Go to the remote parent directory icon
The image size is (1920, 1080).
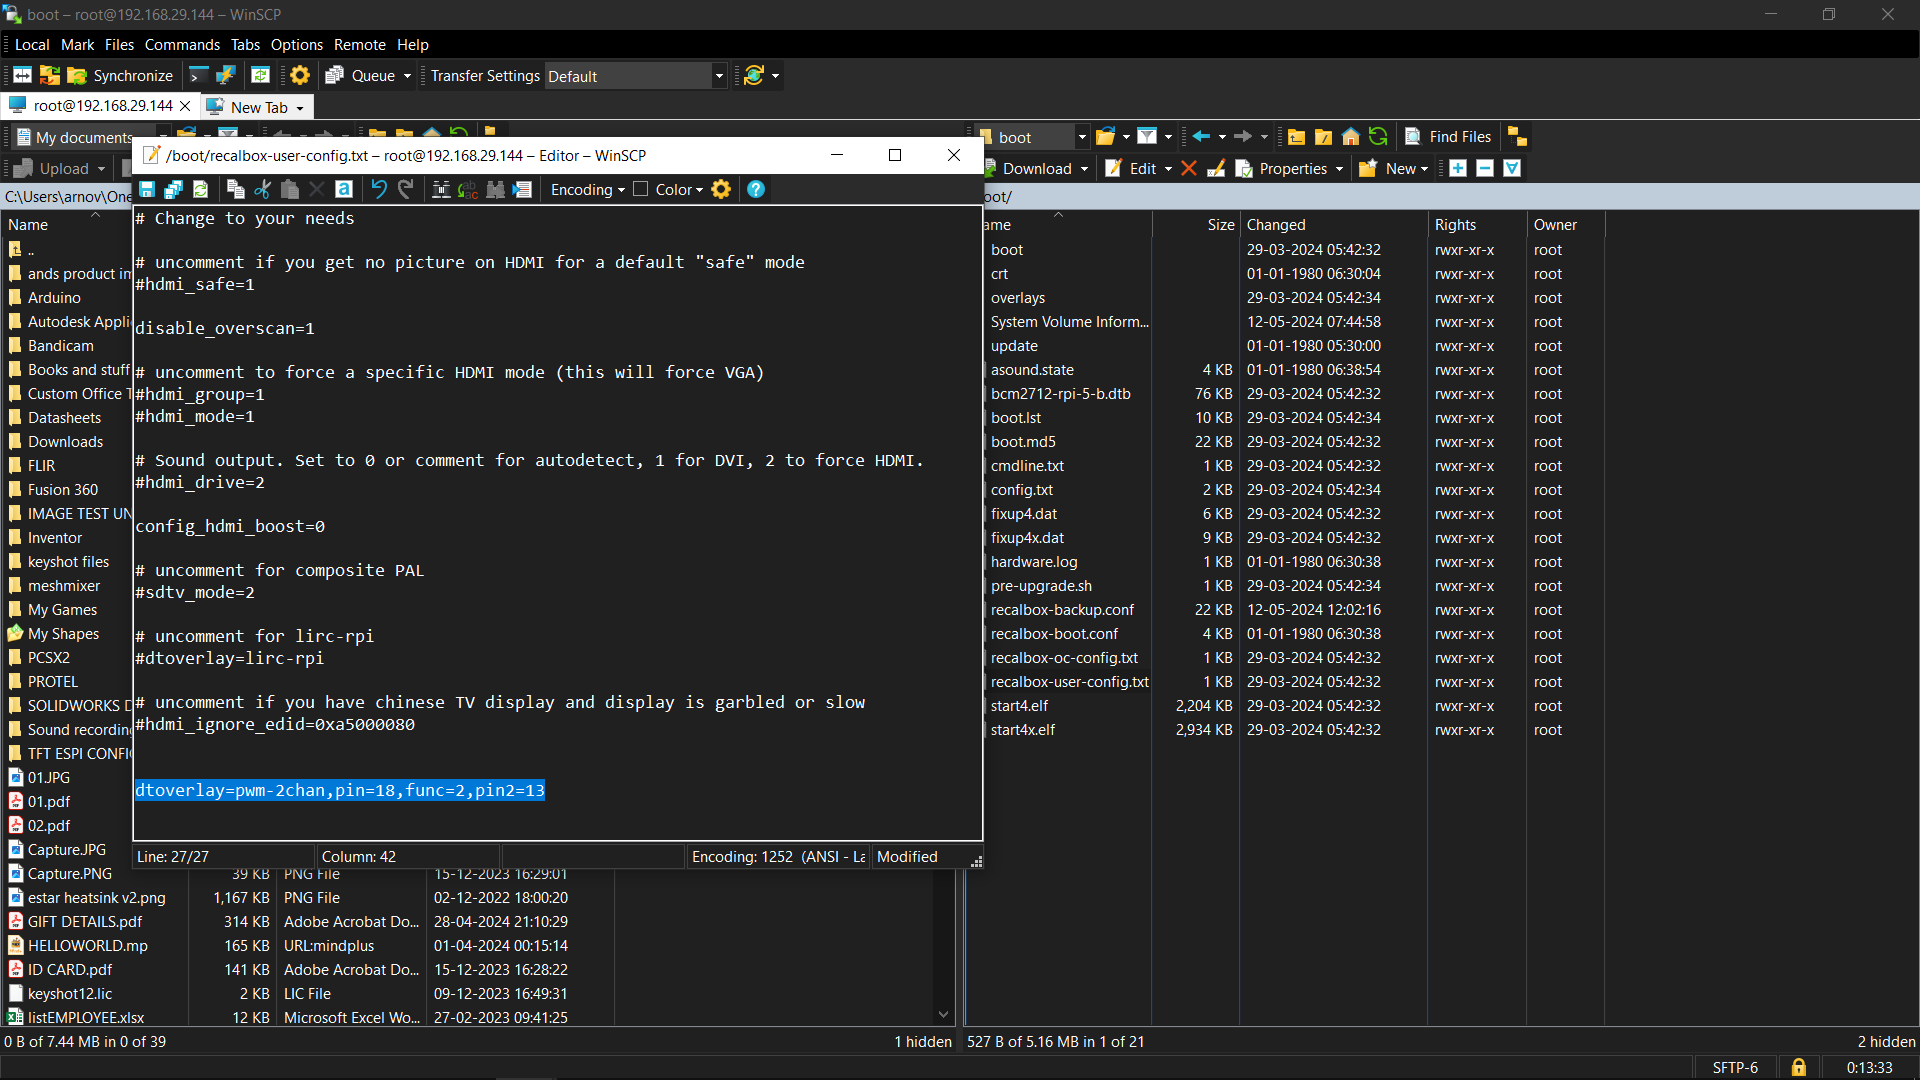click(1296, 137)
